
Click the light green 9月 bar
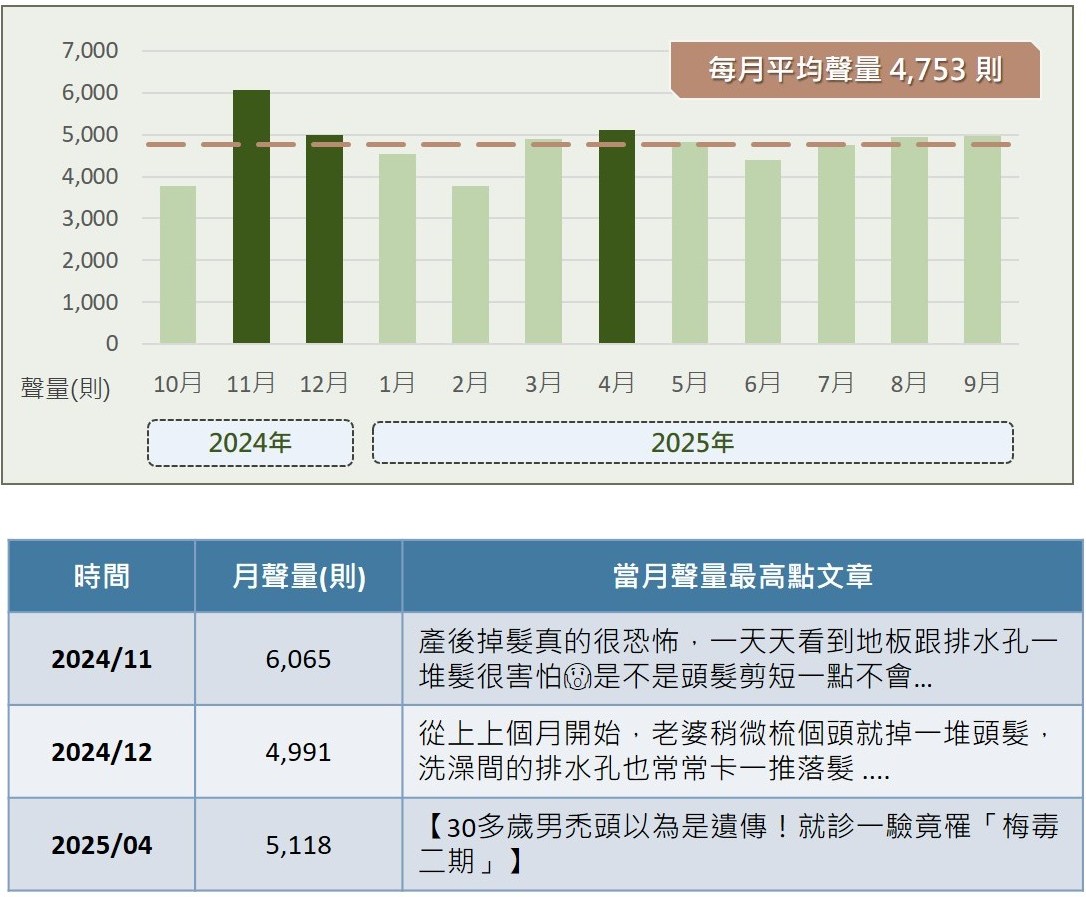[x=982, y=240]
